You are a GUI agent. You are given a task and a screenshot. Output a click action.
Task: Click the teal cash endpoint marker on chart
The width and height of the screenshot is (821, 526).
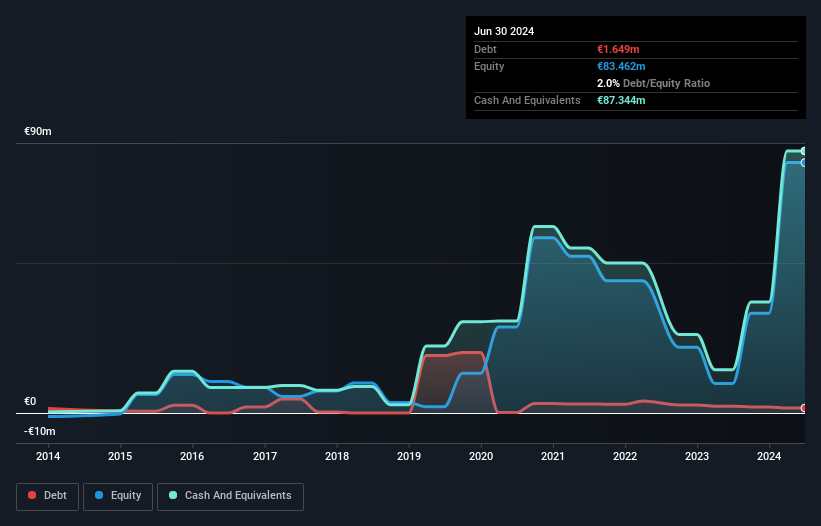(803, 151)
